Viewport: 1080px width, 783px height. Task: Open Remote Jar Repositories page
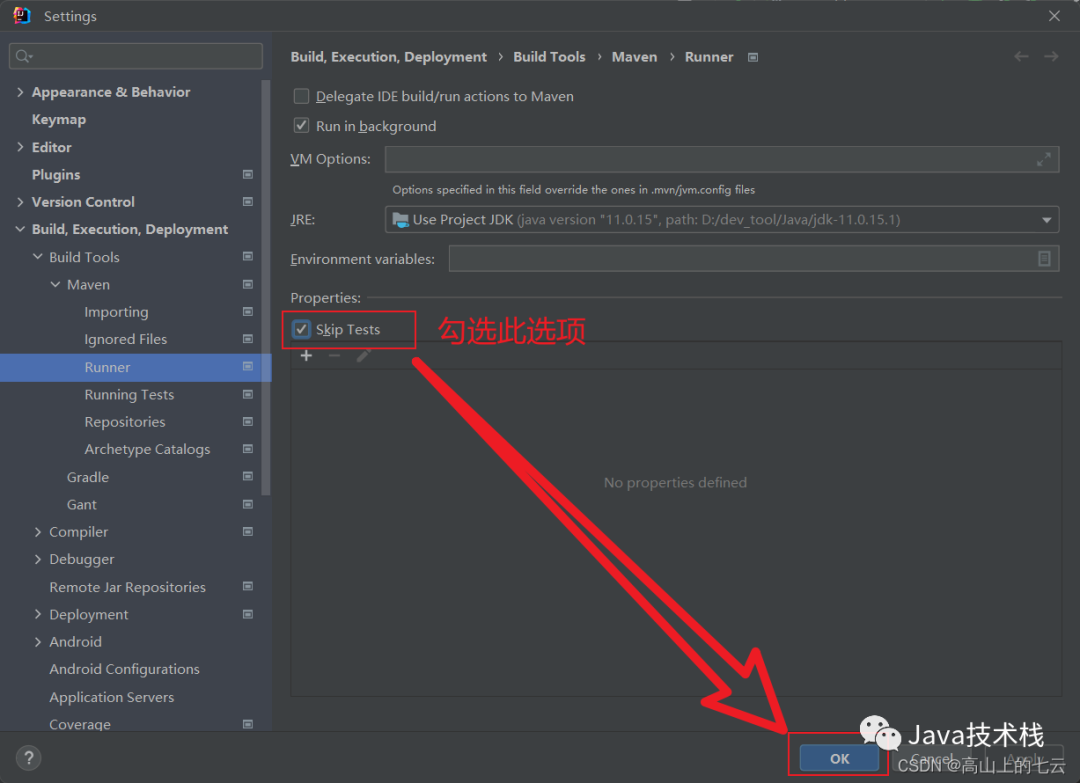point(127,587)
